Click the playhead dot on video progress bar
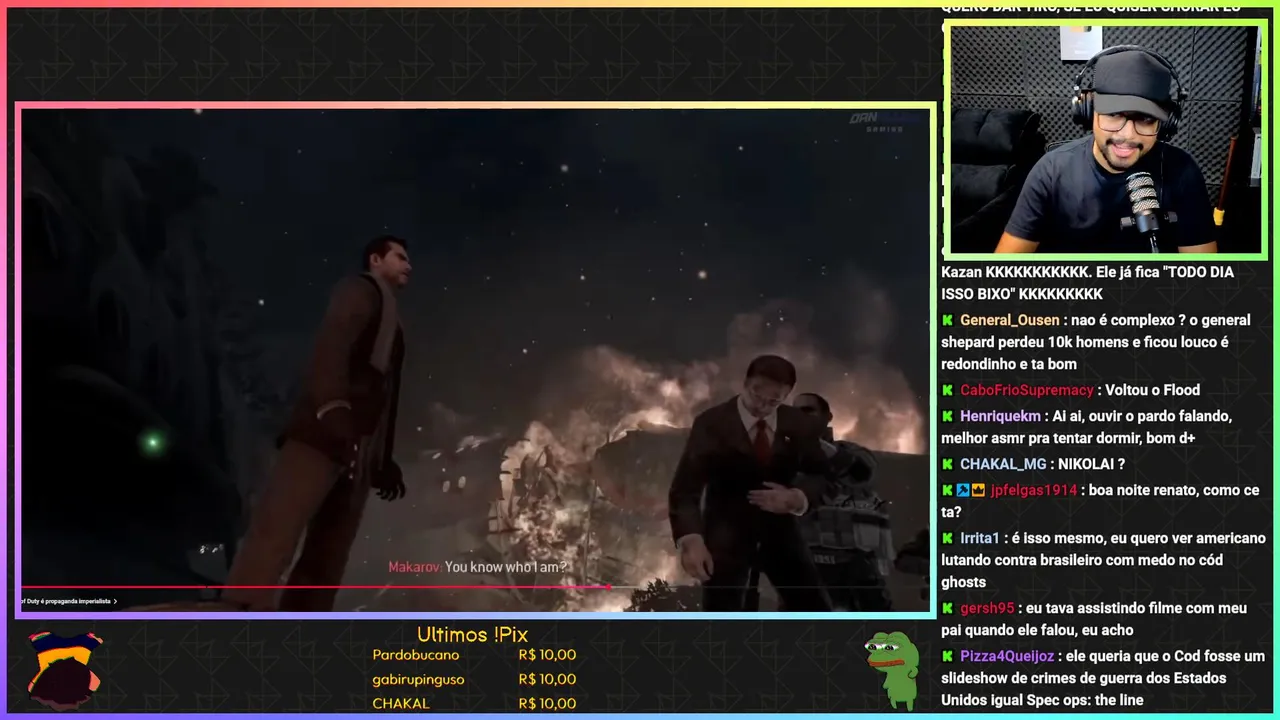Screen dimensions: 1280x720 608,587
